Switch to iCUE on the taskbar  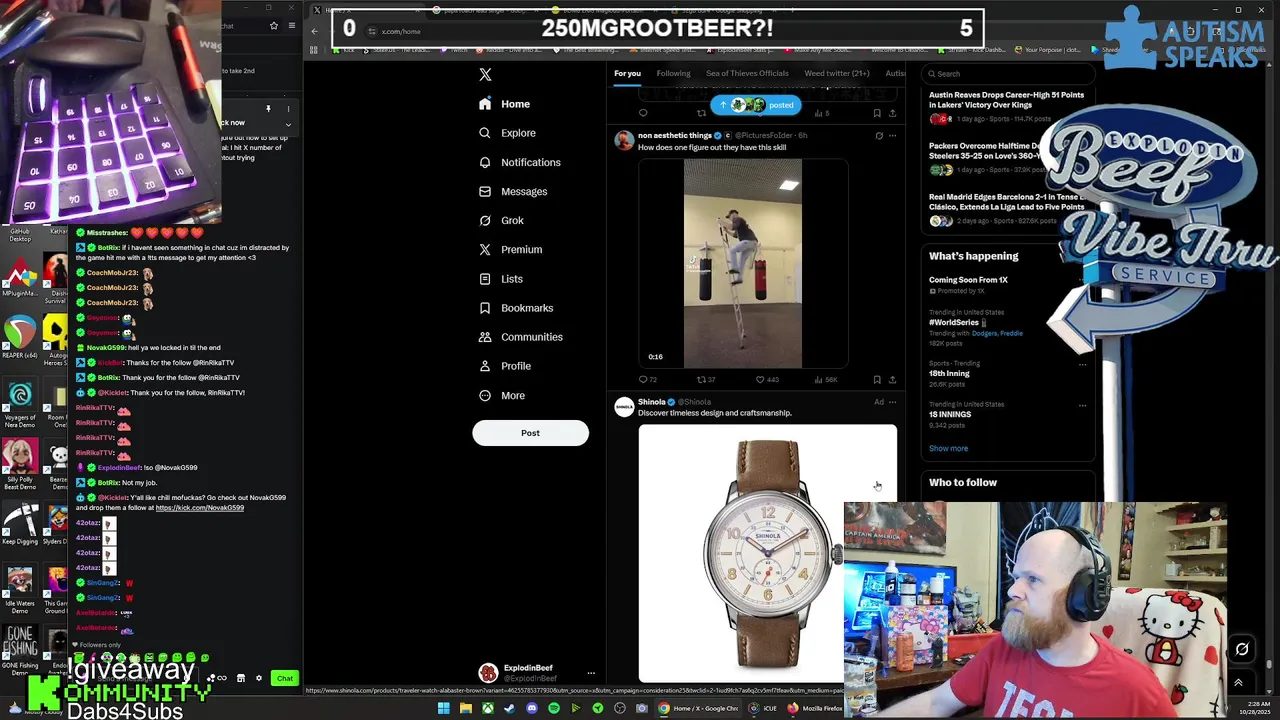pos(762,708)
